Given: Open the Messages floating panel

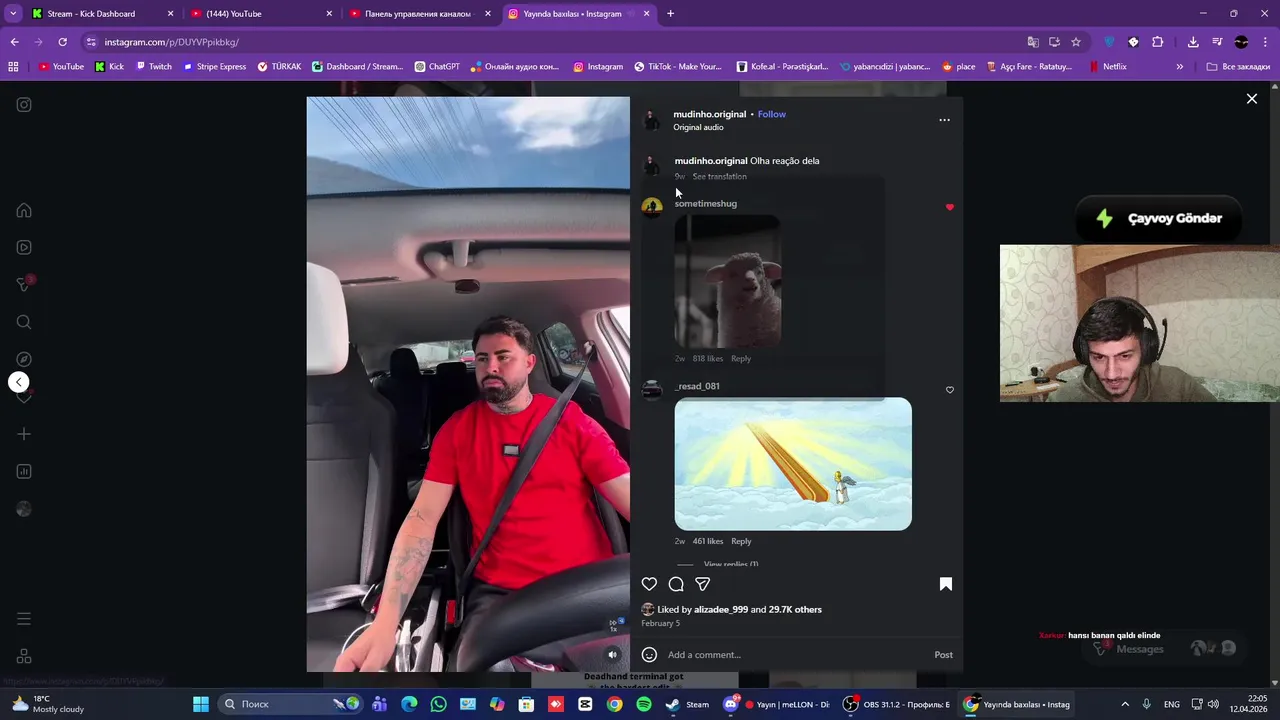Looking at the screenshot, I should click(x=1163, y=649).
